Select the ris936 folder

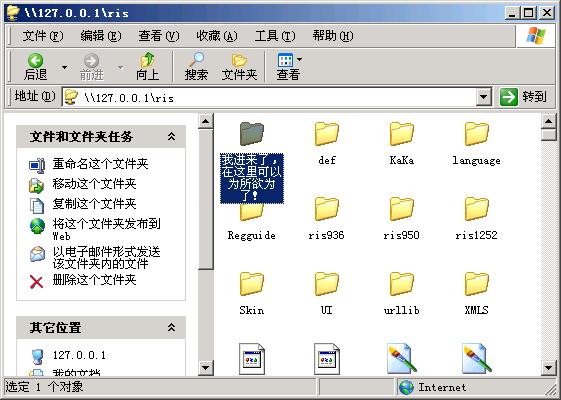click(327, 218)
